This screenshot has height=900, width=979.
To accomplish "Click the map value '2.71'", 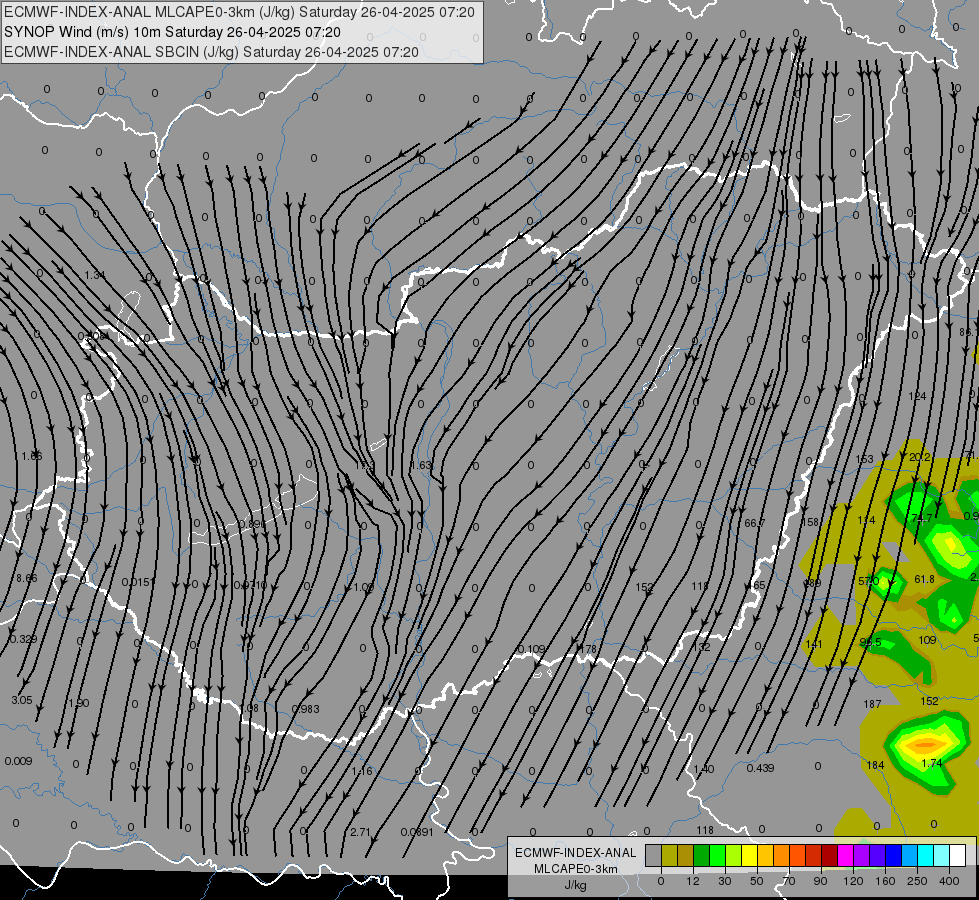I will point(360,832).
